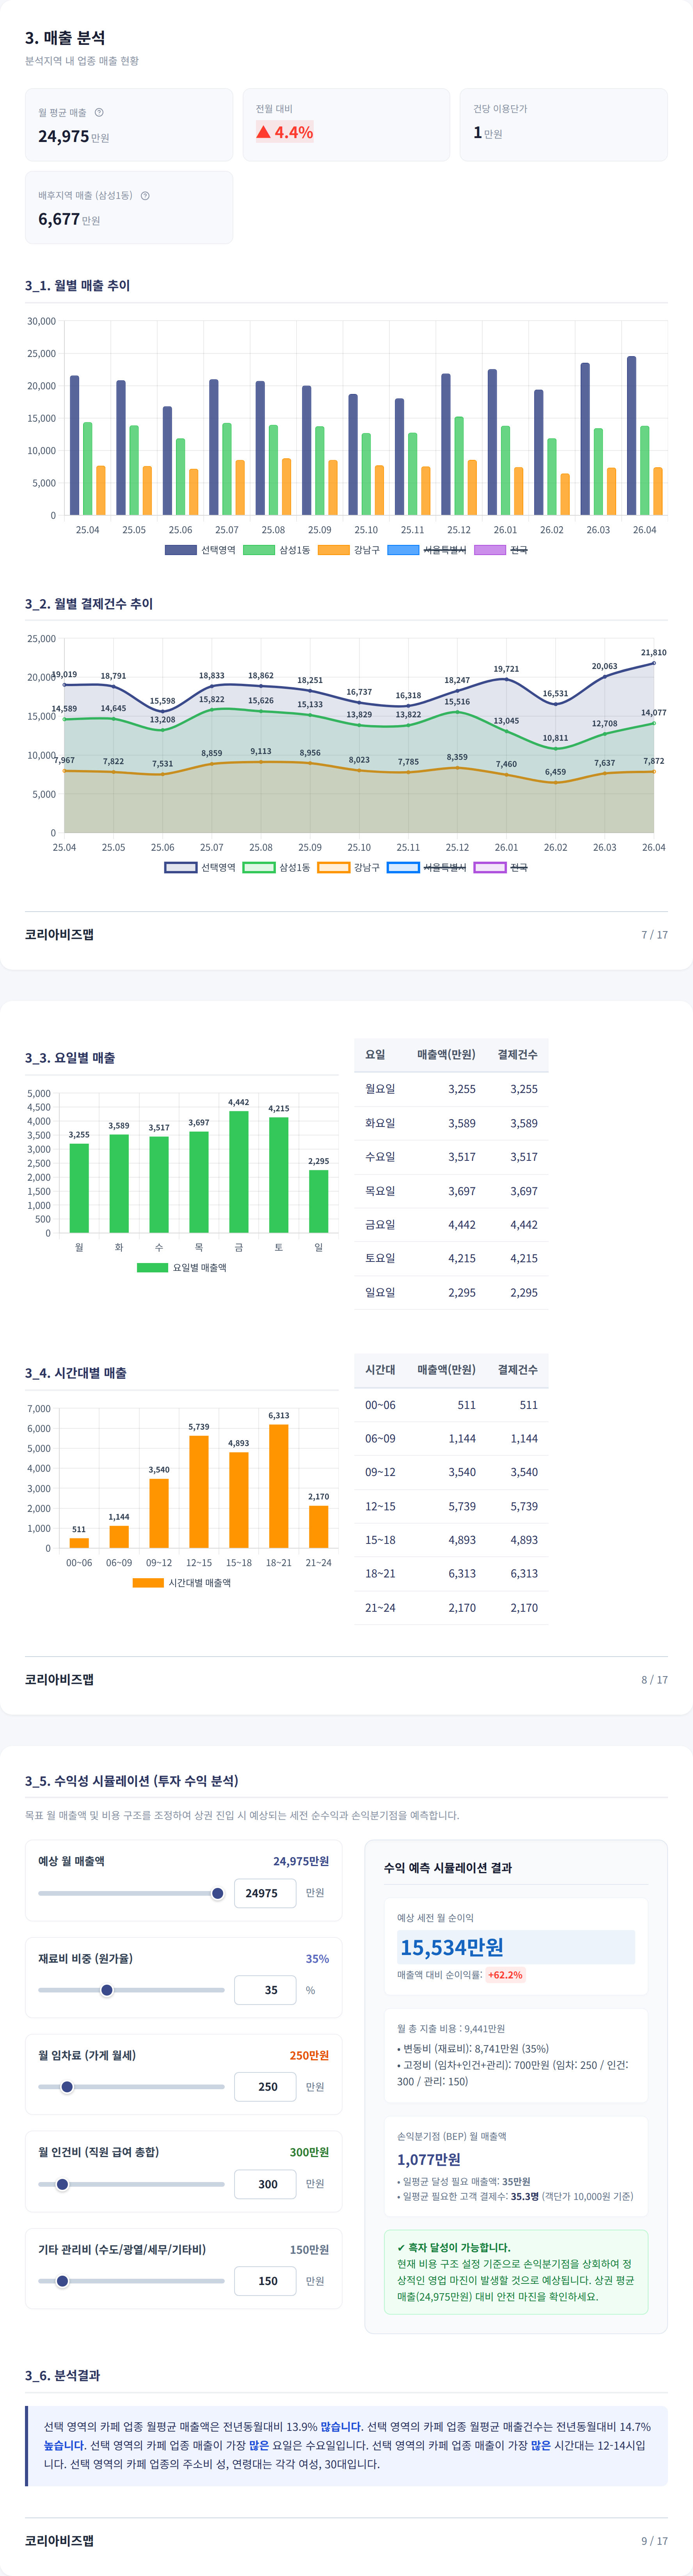Click the 월 인건비 slider handle
This screenshot has height=2576, width=693.
(x=62, y=2184)
